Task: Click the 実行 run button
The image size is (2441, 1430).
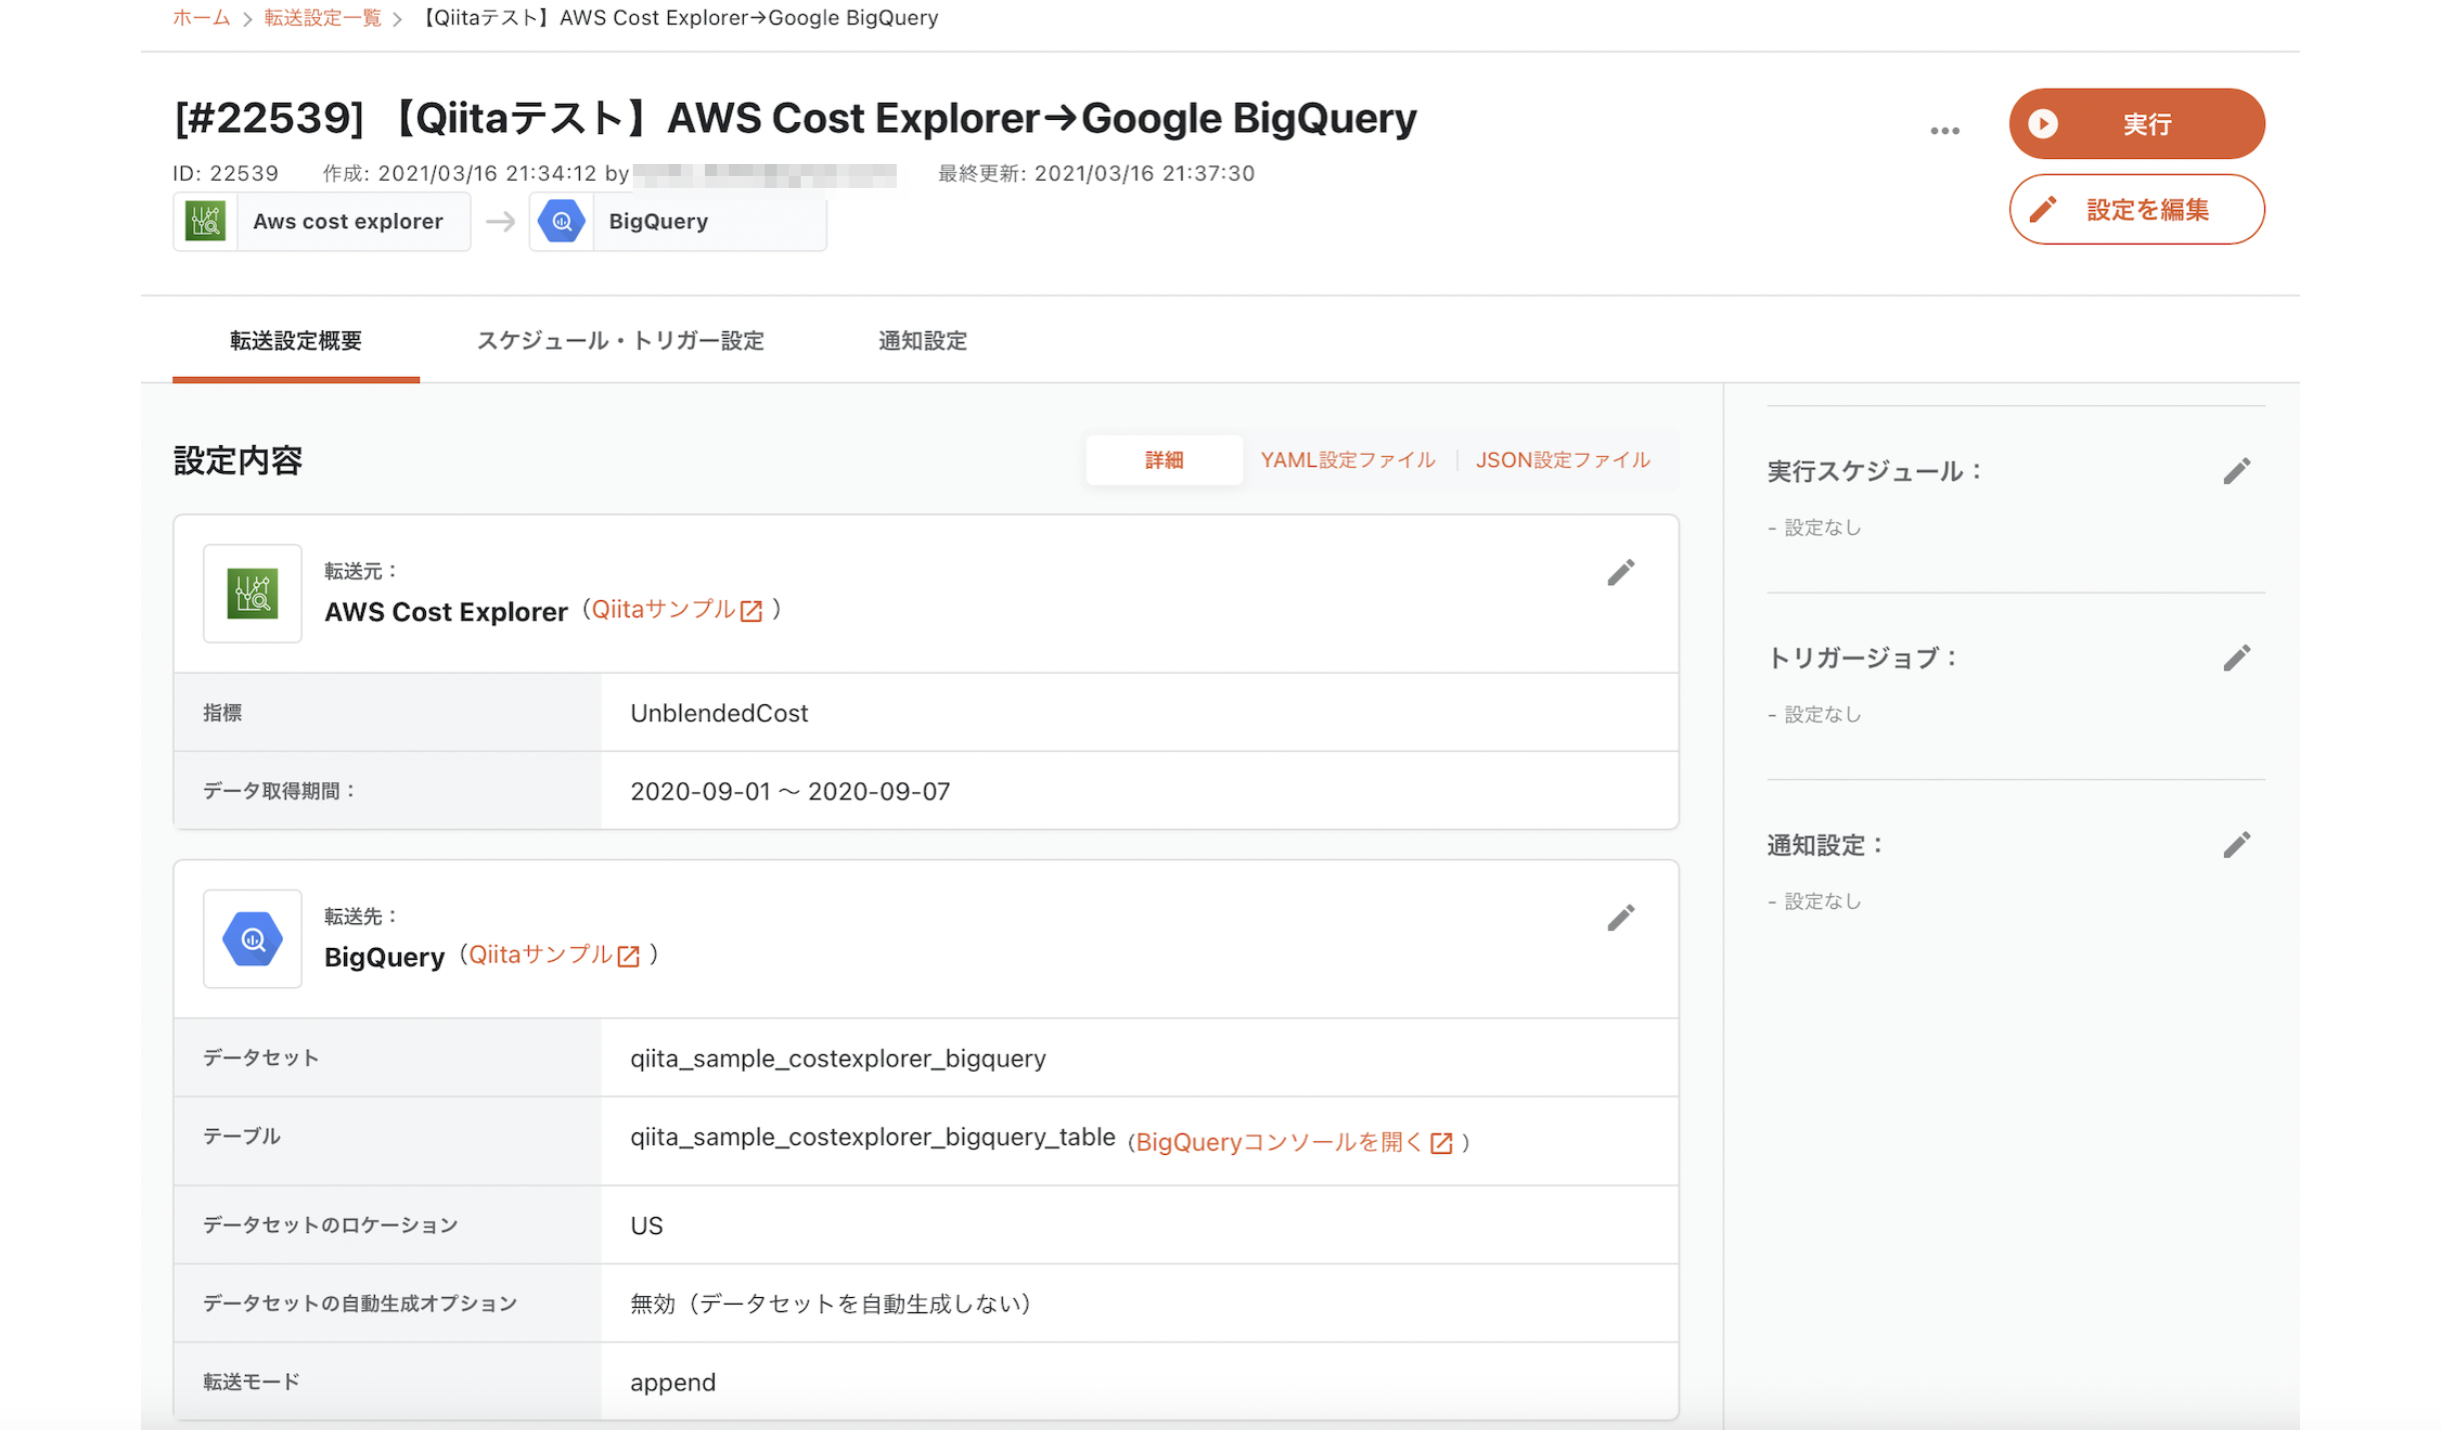Action: (2135, 124)
